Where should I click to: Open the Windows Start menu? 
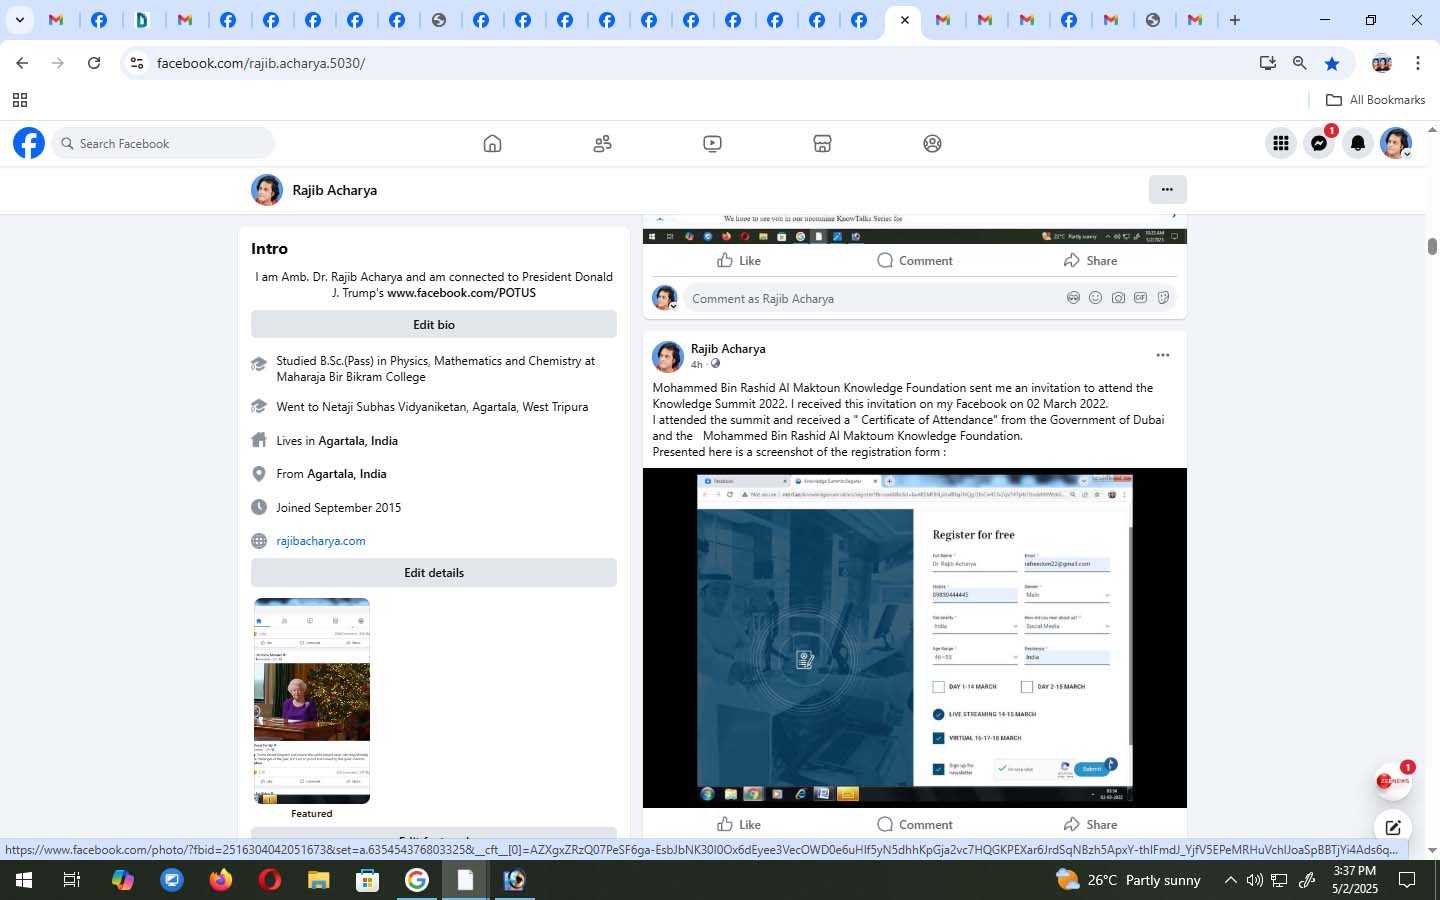[24, 880]
